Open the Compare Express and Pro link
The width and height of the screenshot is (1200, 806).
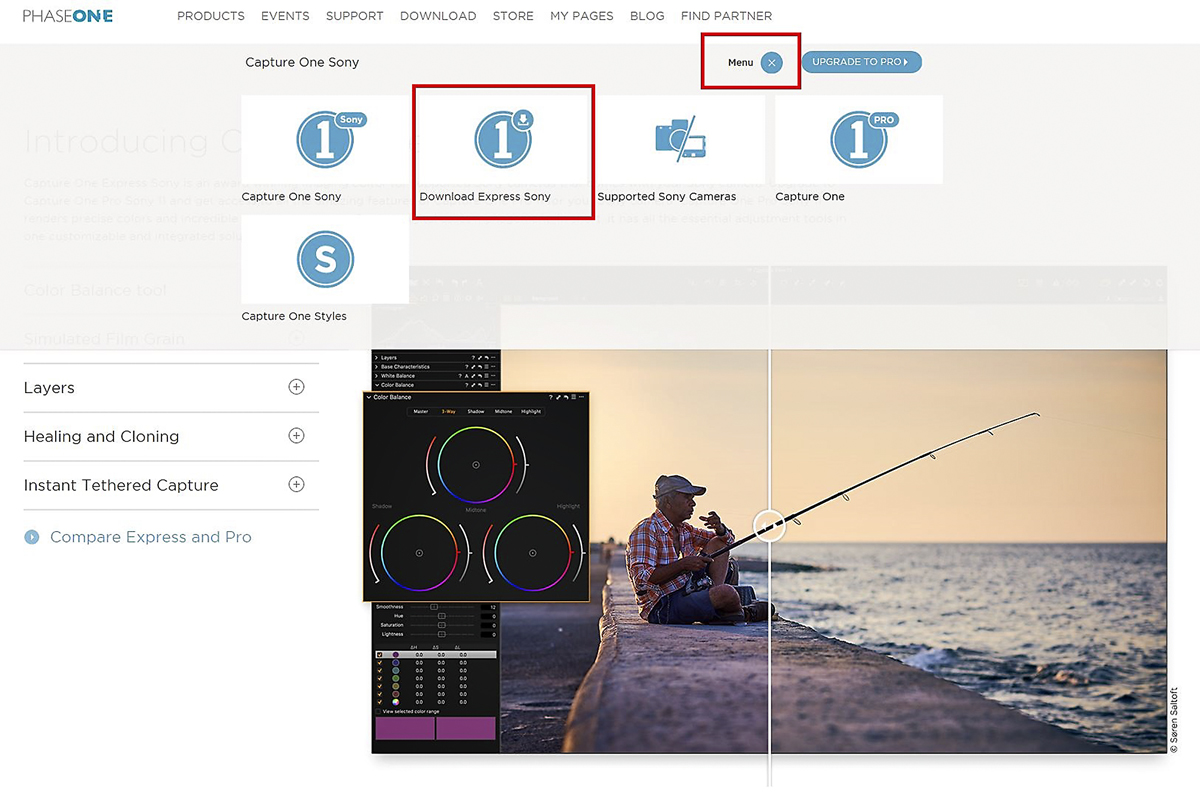coord(151,537)
